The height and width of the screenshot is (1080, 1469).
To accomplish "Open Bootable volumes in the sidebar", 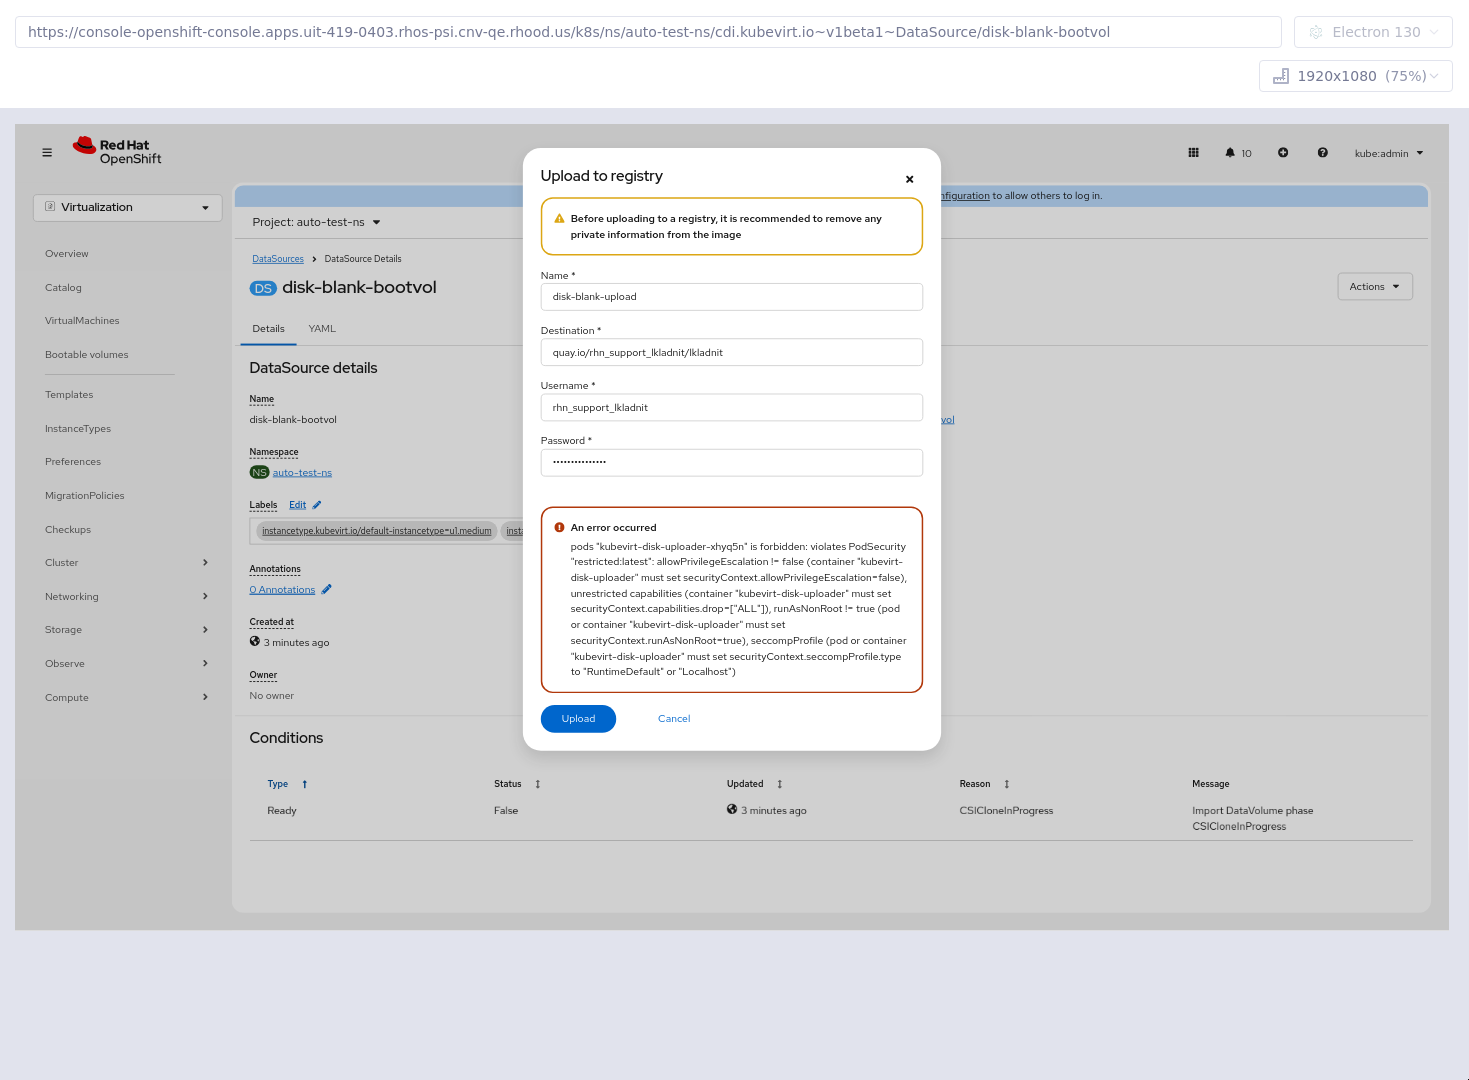I will [87, 355].
